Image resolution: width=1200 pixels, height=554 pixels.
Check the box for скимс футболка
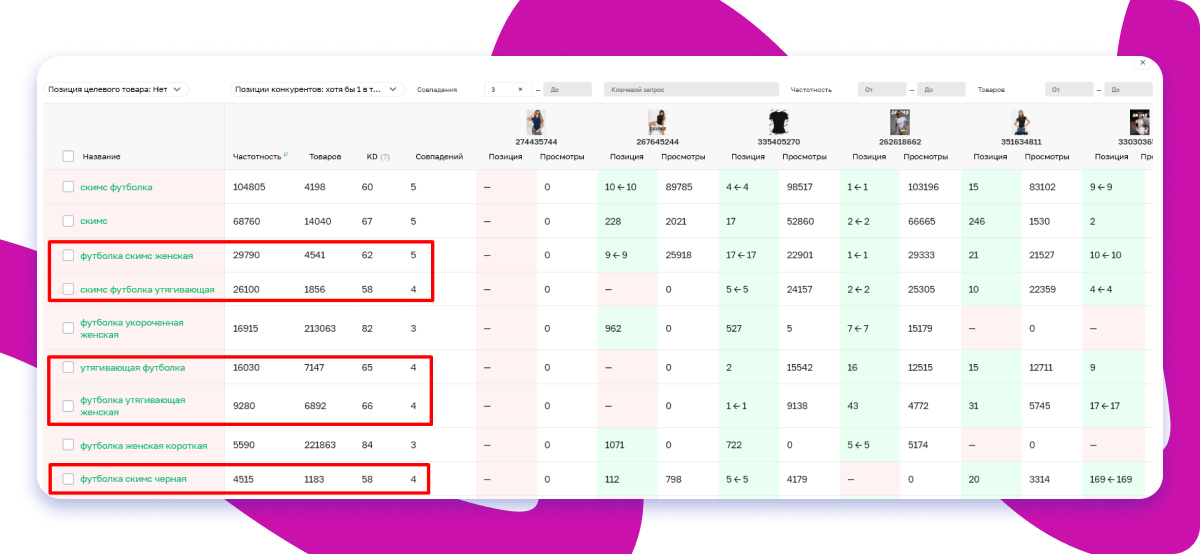tap(68, 187)
